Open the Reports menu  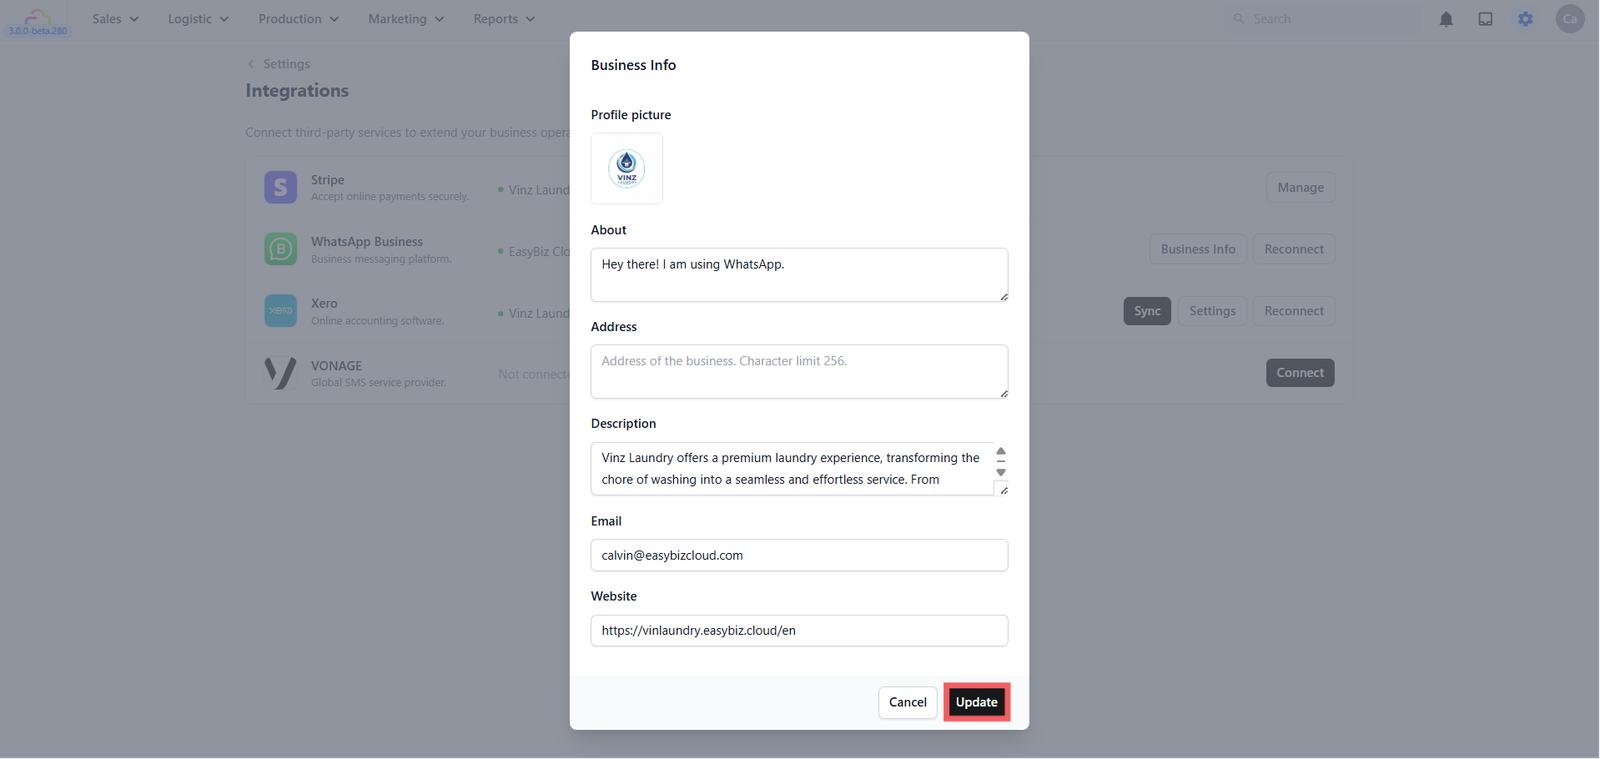[x=504, y=19]
